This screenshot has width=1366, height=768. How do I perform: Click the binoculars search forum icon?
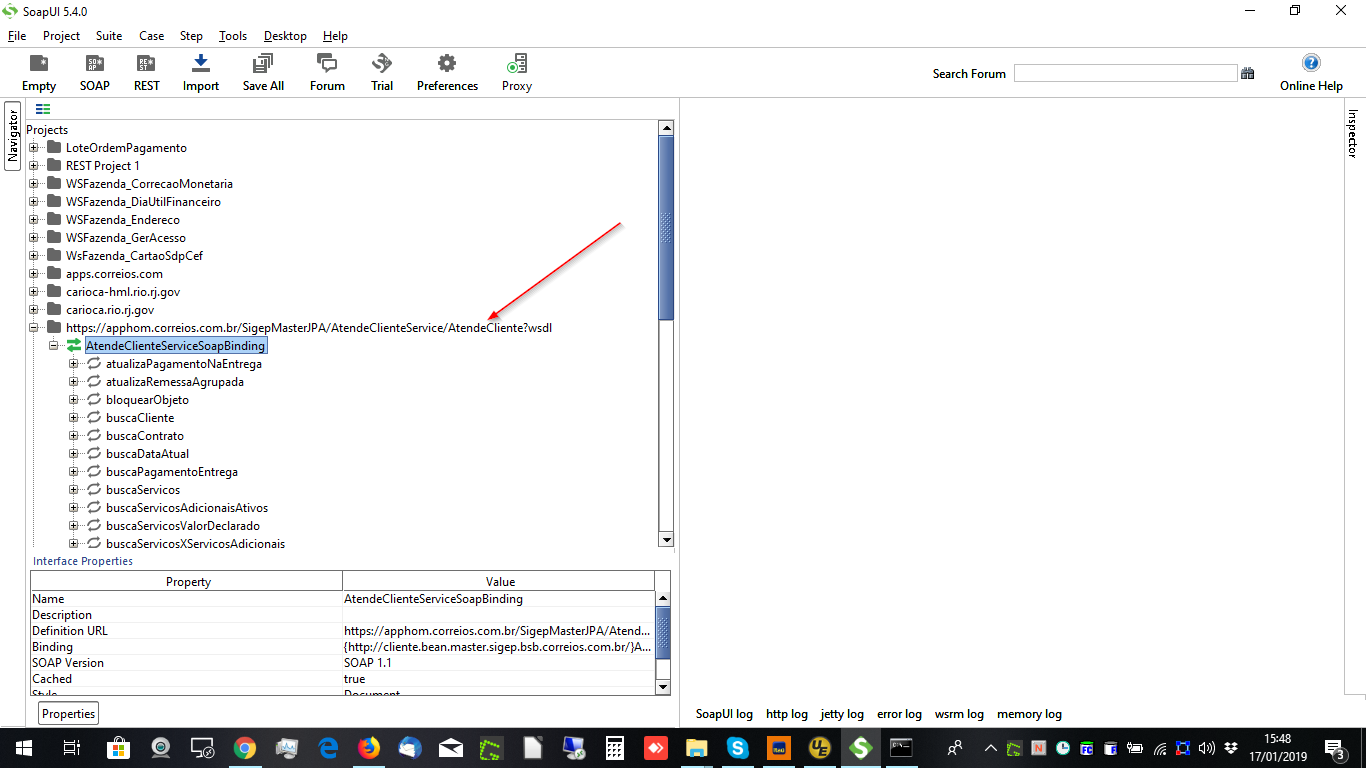pyautogui.click(x=1248, y=73)
